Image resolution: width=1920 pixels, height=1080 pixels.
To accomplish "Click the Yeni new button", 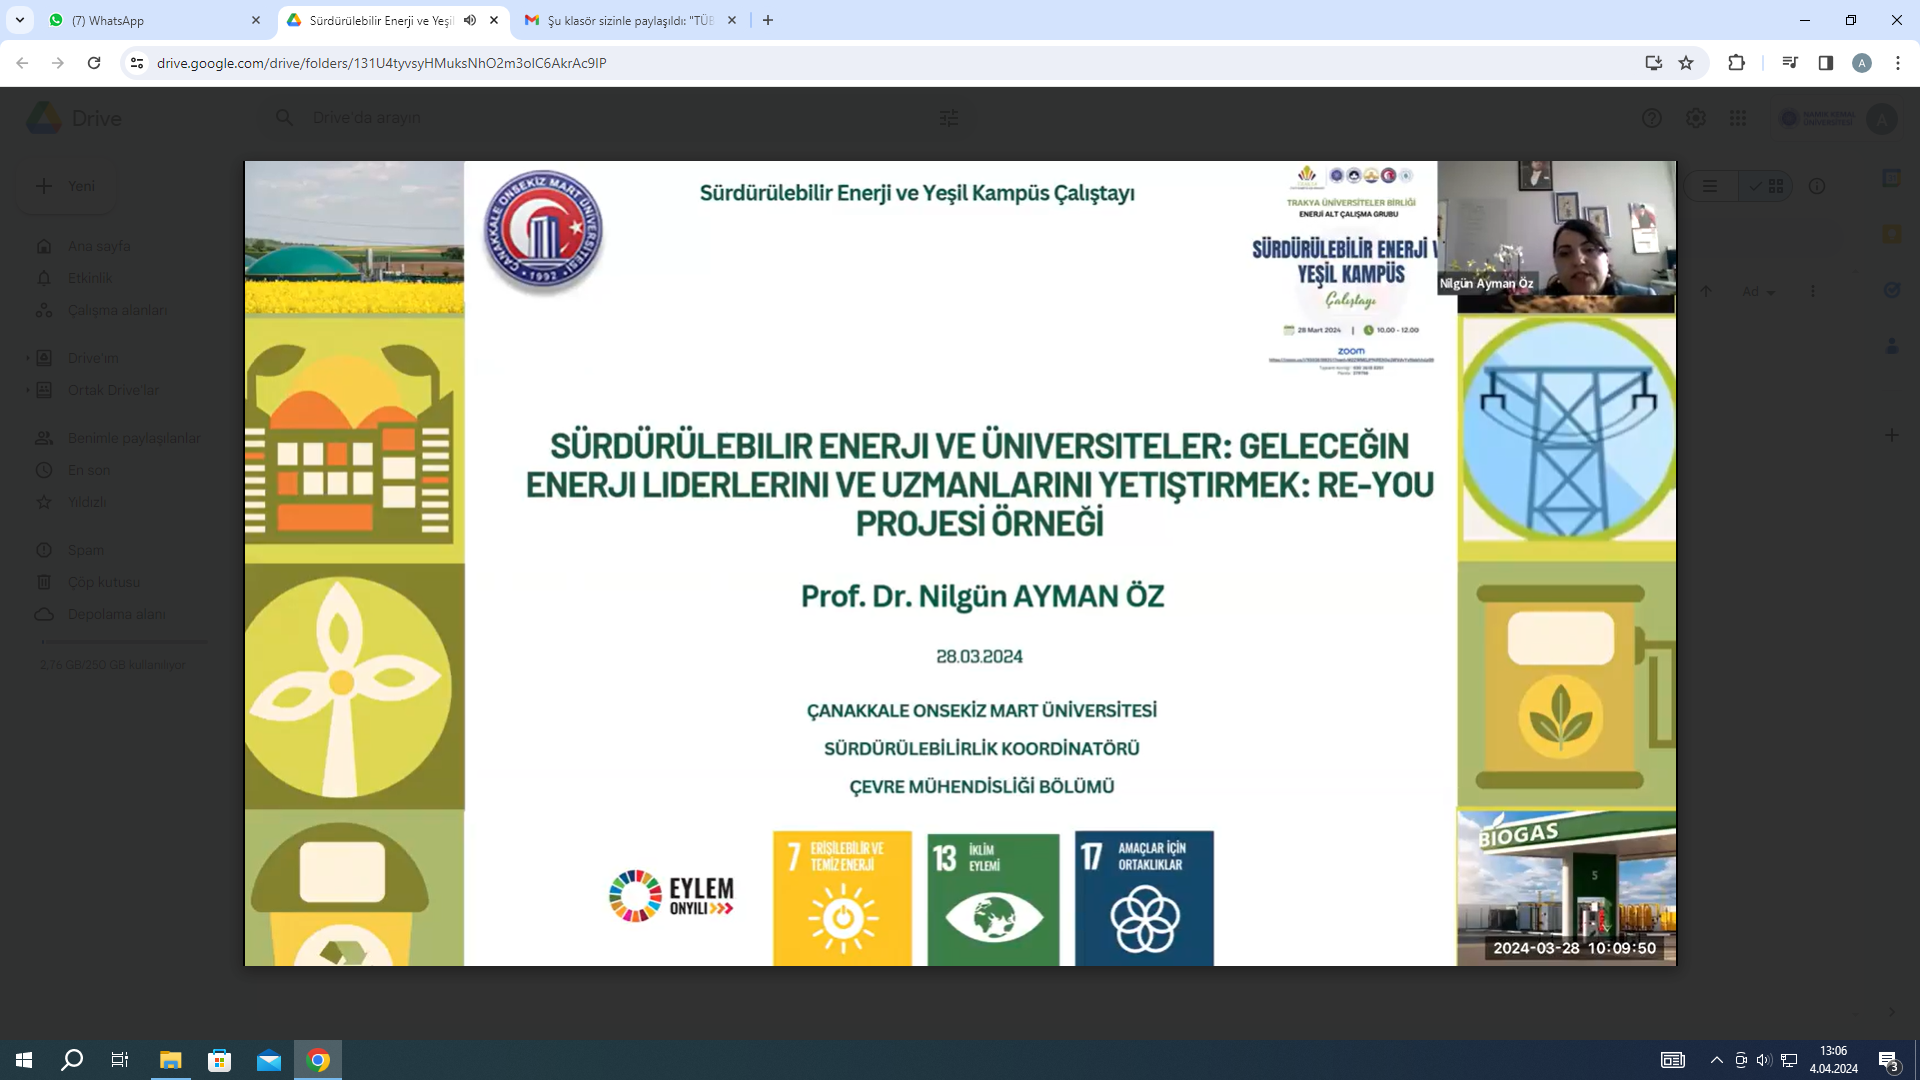I will (66, 186).
